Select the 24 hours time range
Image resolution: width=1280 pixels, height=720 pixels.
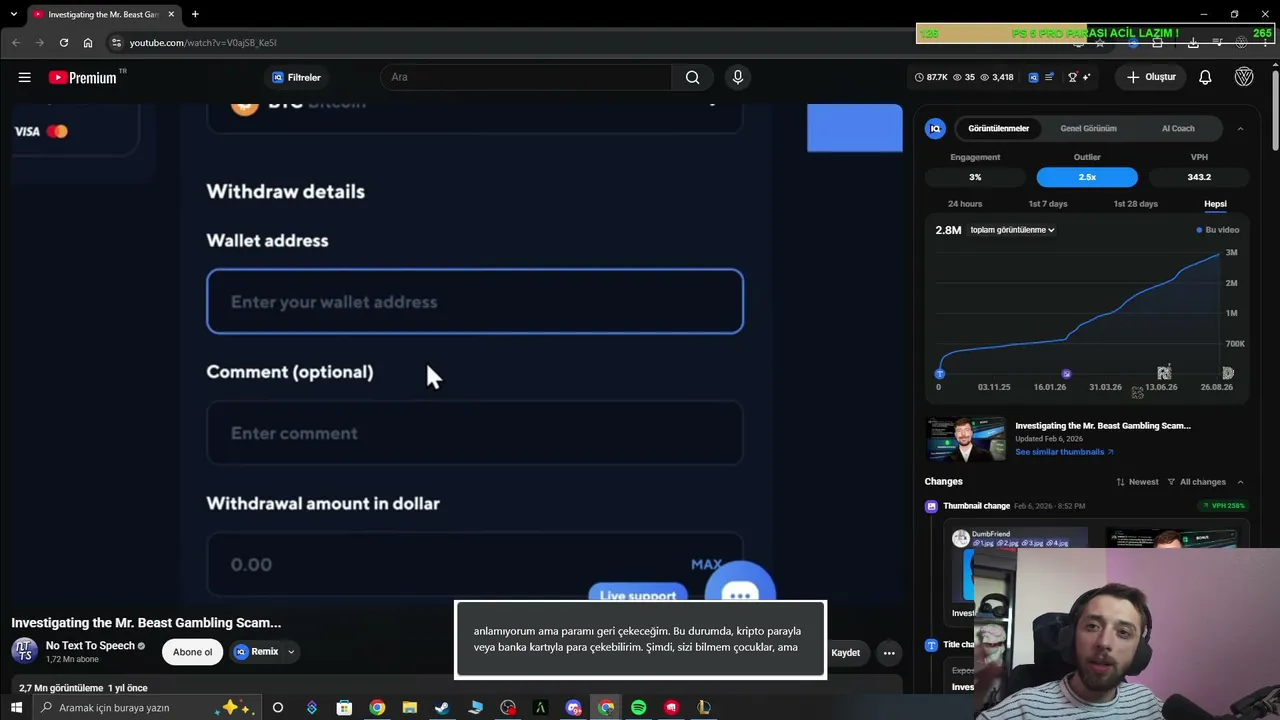(965, 204)
